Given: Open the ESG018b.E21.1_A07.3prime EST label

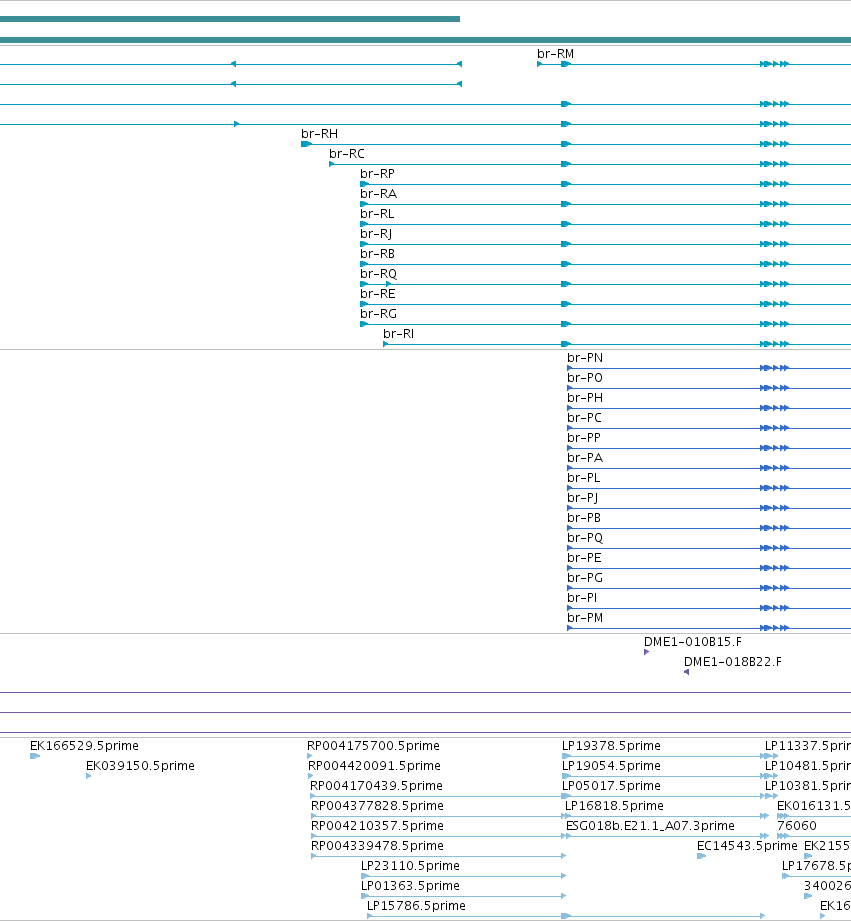Looking at the screenshot, I should (650, 826).
